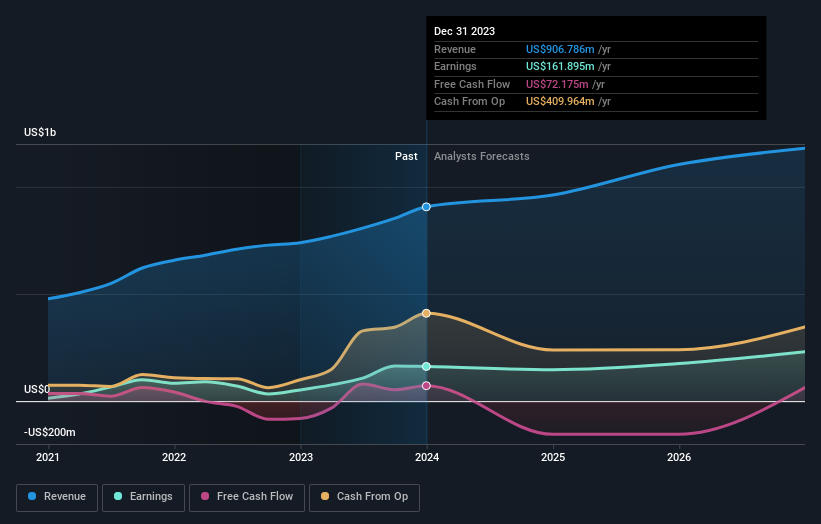Toggle the Free Cash Flow legend button
Image resolution: width=821 pixels, height=524 pixels.
point(247,497)
